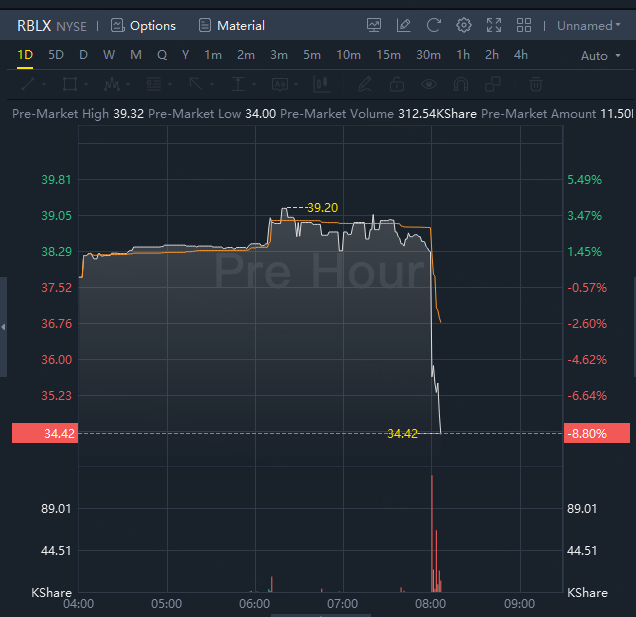Click the red 34.42 current price label

[x=39, y=433]
